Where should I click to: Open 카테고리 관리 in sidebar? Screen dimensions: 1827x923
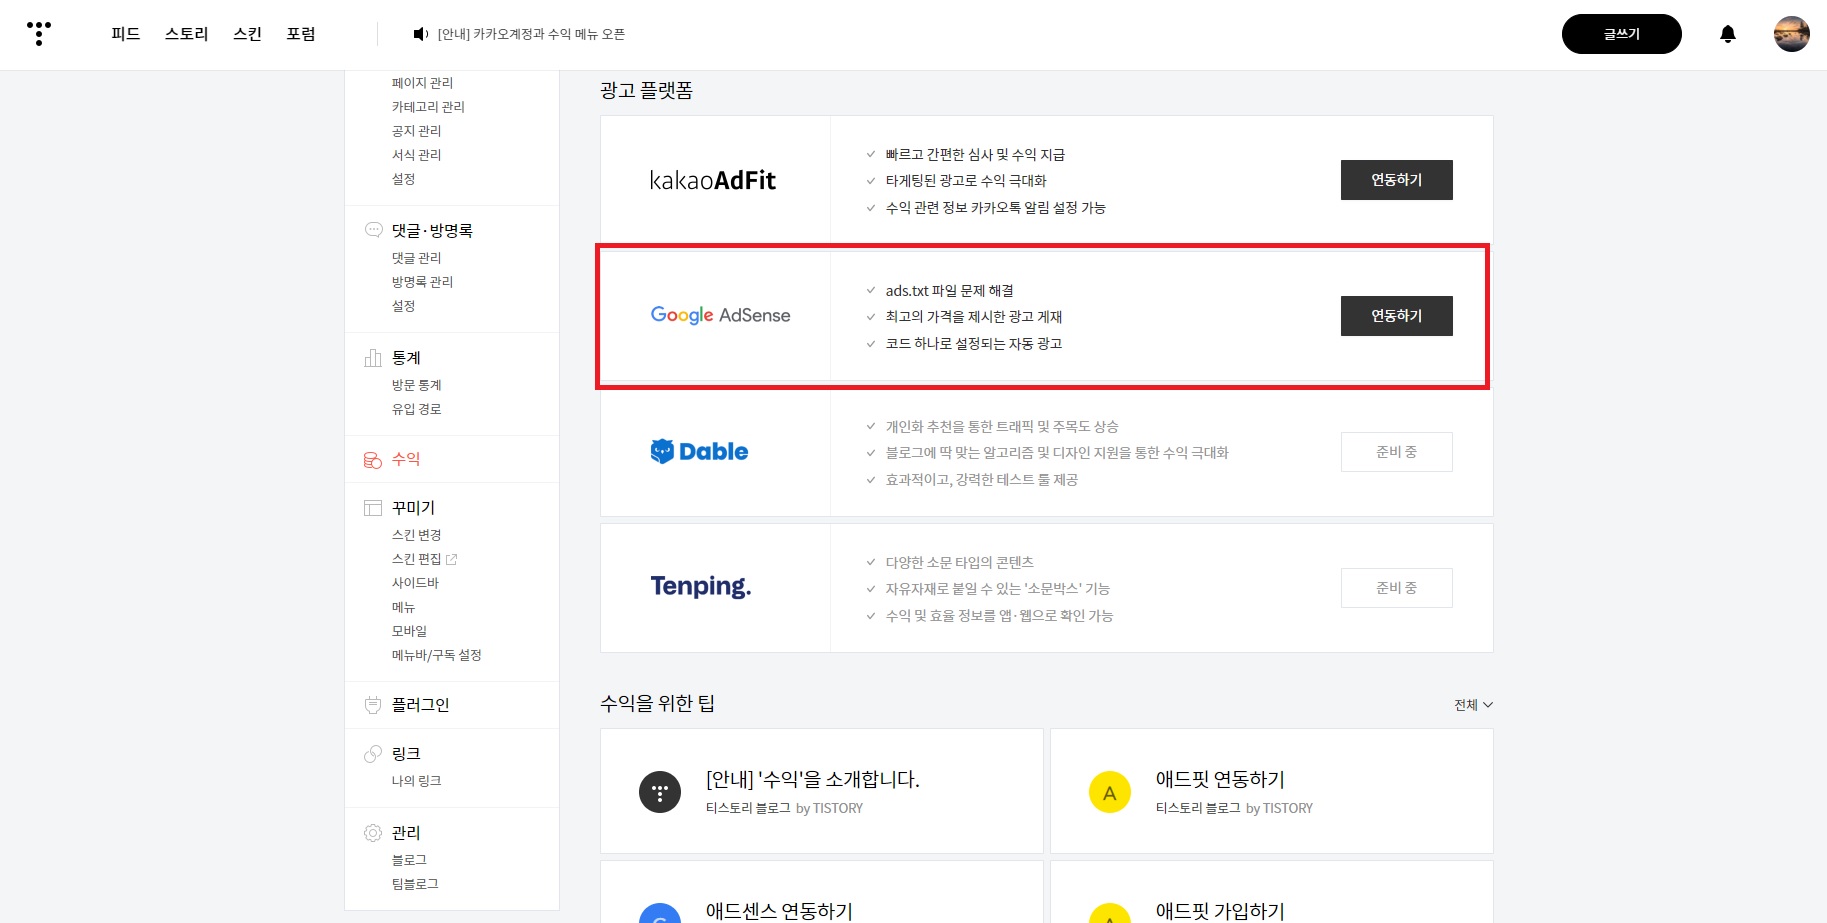(x=428, y=107)
